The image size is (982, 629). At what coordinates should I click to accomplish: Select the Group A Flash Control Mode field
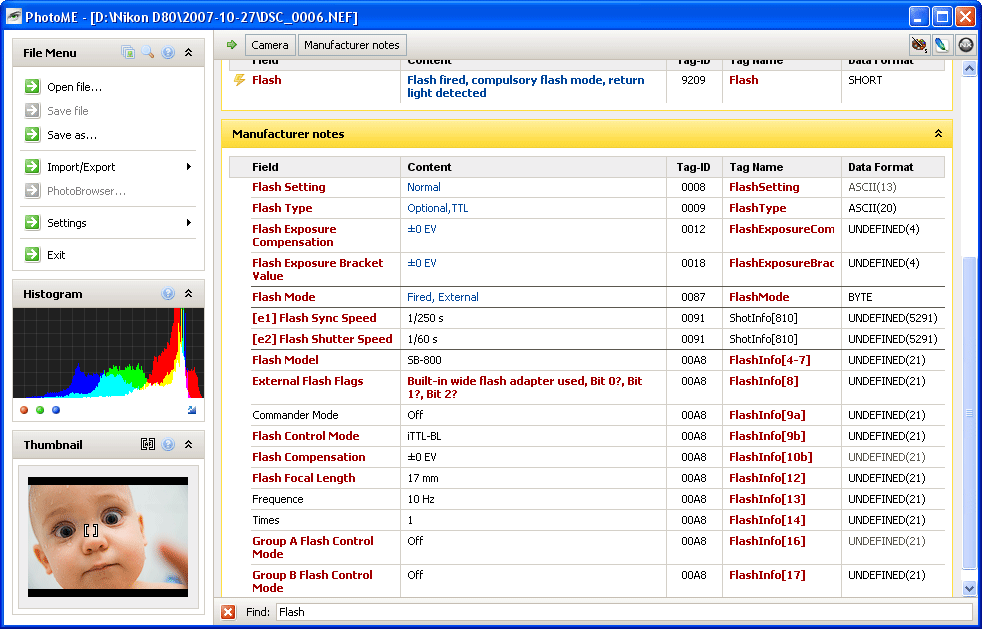coord(313,548)
